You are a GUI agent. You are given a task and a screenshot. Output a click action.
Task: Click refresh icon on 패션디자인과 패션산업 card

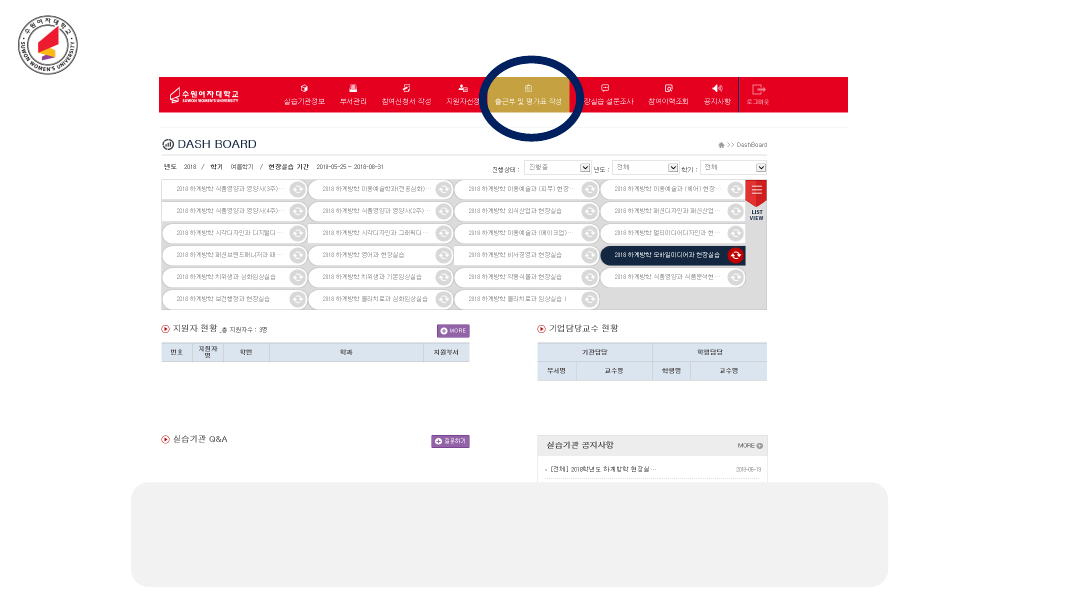pos(736,211)
